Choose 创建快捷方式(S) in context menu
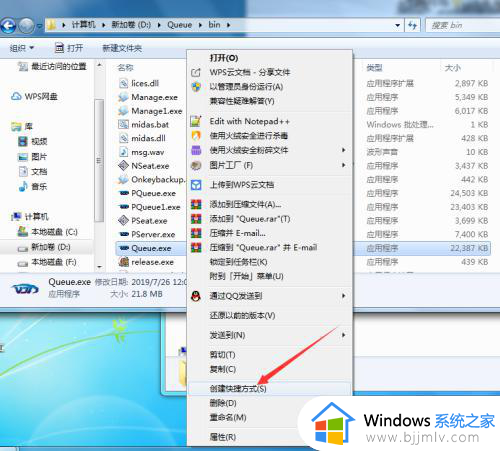 coord(269,389)
